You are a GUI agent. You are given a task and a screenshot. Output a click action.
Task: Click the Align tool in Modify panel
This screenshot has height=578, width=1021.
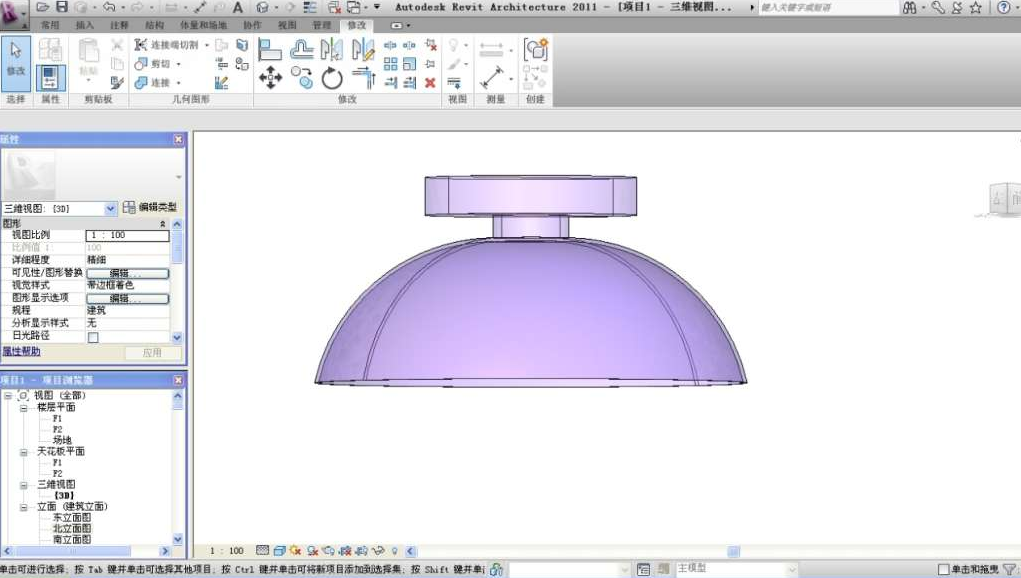tap(270, 49)
